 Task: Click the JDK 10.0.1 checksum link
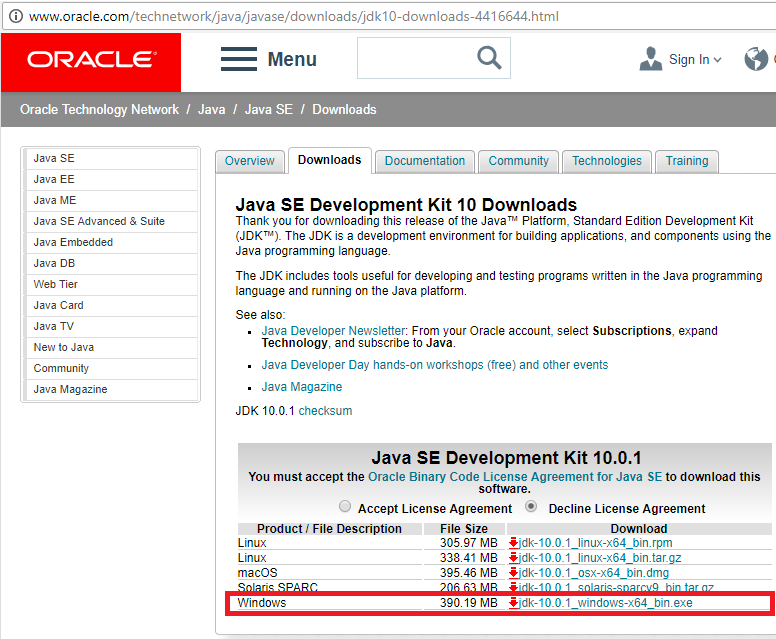click(x=325, y=411)
